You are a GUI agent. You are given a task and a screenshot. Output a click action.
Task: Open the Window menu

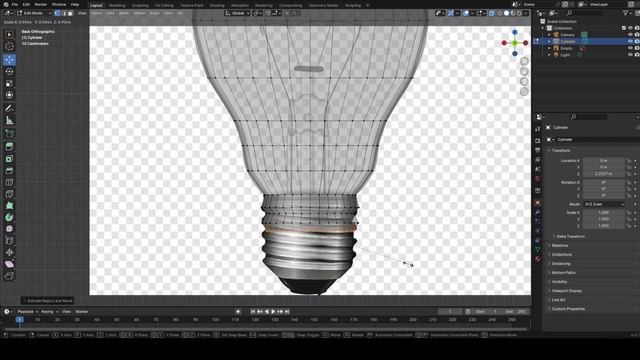click(59, 4)
